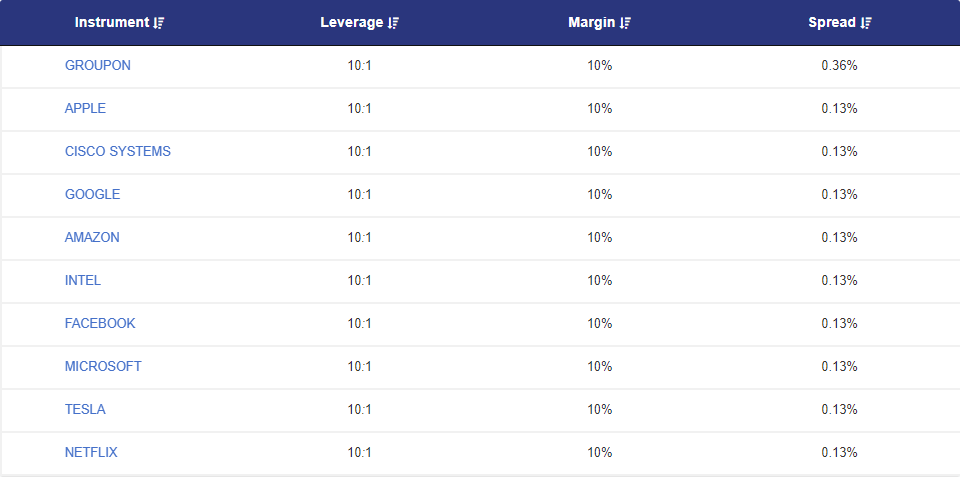Viewport: 960px width, 477px height.
Task: Open the TESLA instrument link
Action: click(85, 409)
